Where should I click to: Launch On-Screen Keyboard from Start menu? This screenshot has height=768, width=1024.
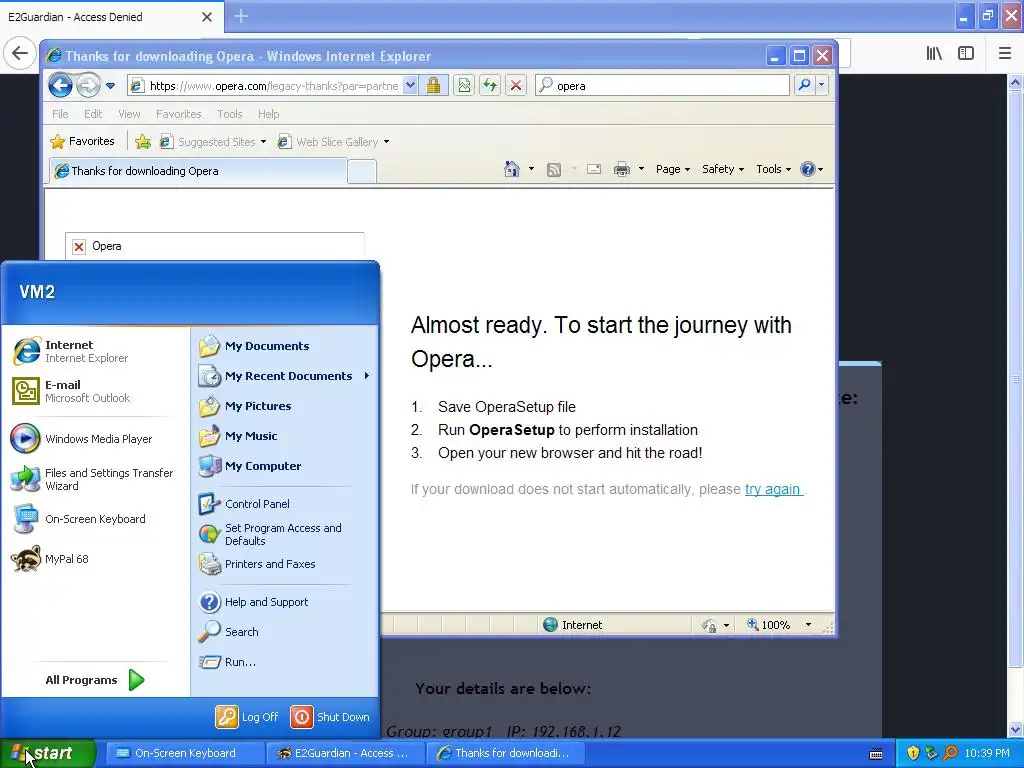(x=95, y=519)
